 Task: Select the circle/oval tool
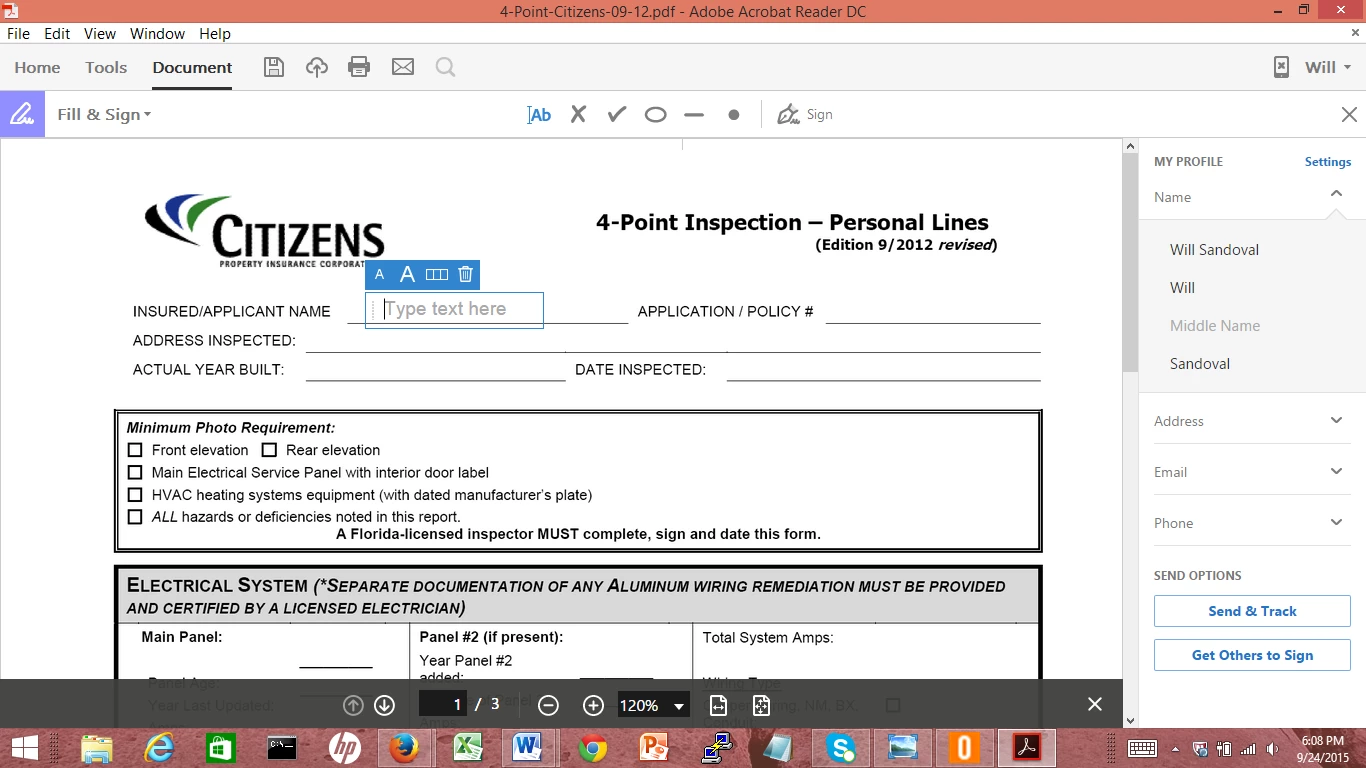pyautogui.click(x=655, y=115)
